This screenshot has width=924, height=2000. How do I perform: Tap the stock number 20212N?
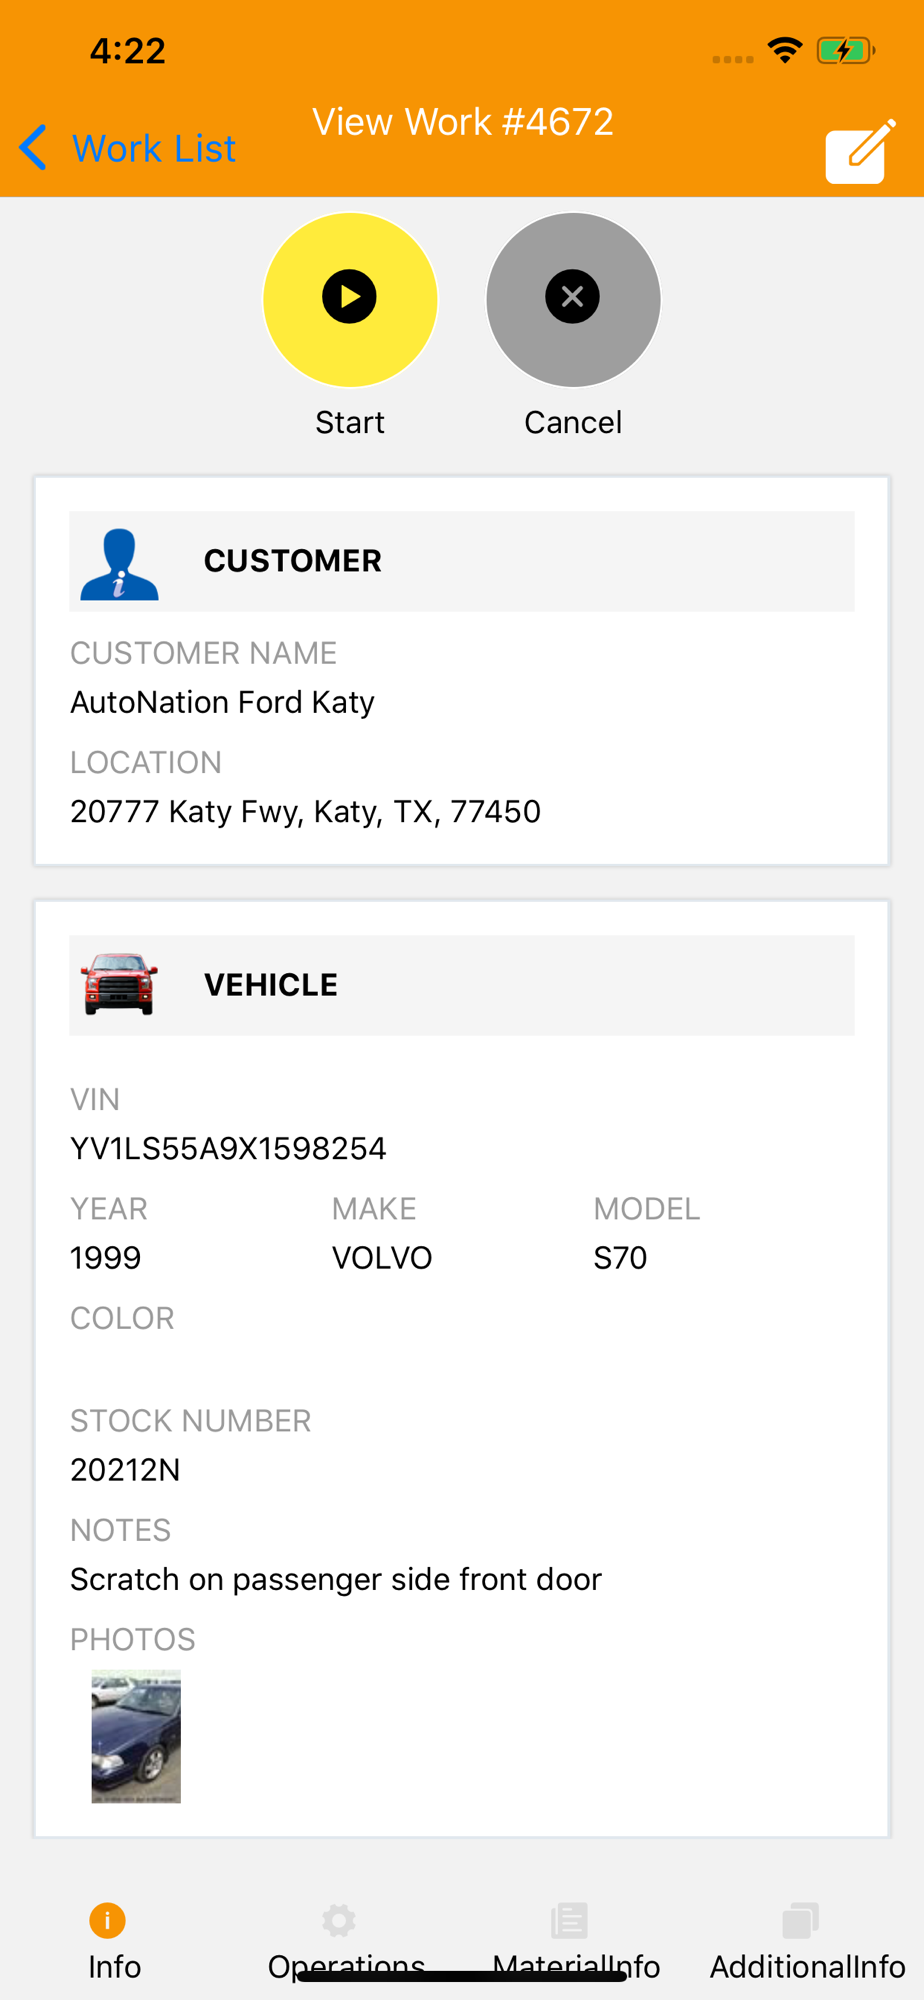pyautogui.click(x=125, y=1470)
